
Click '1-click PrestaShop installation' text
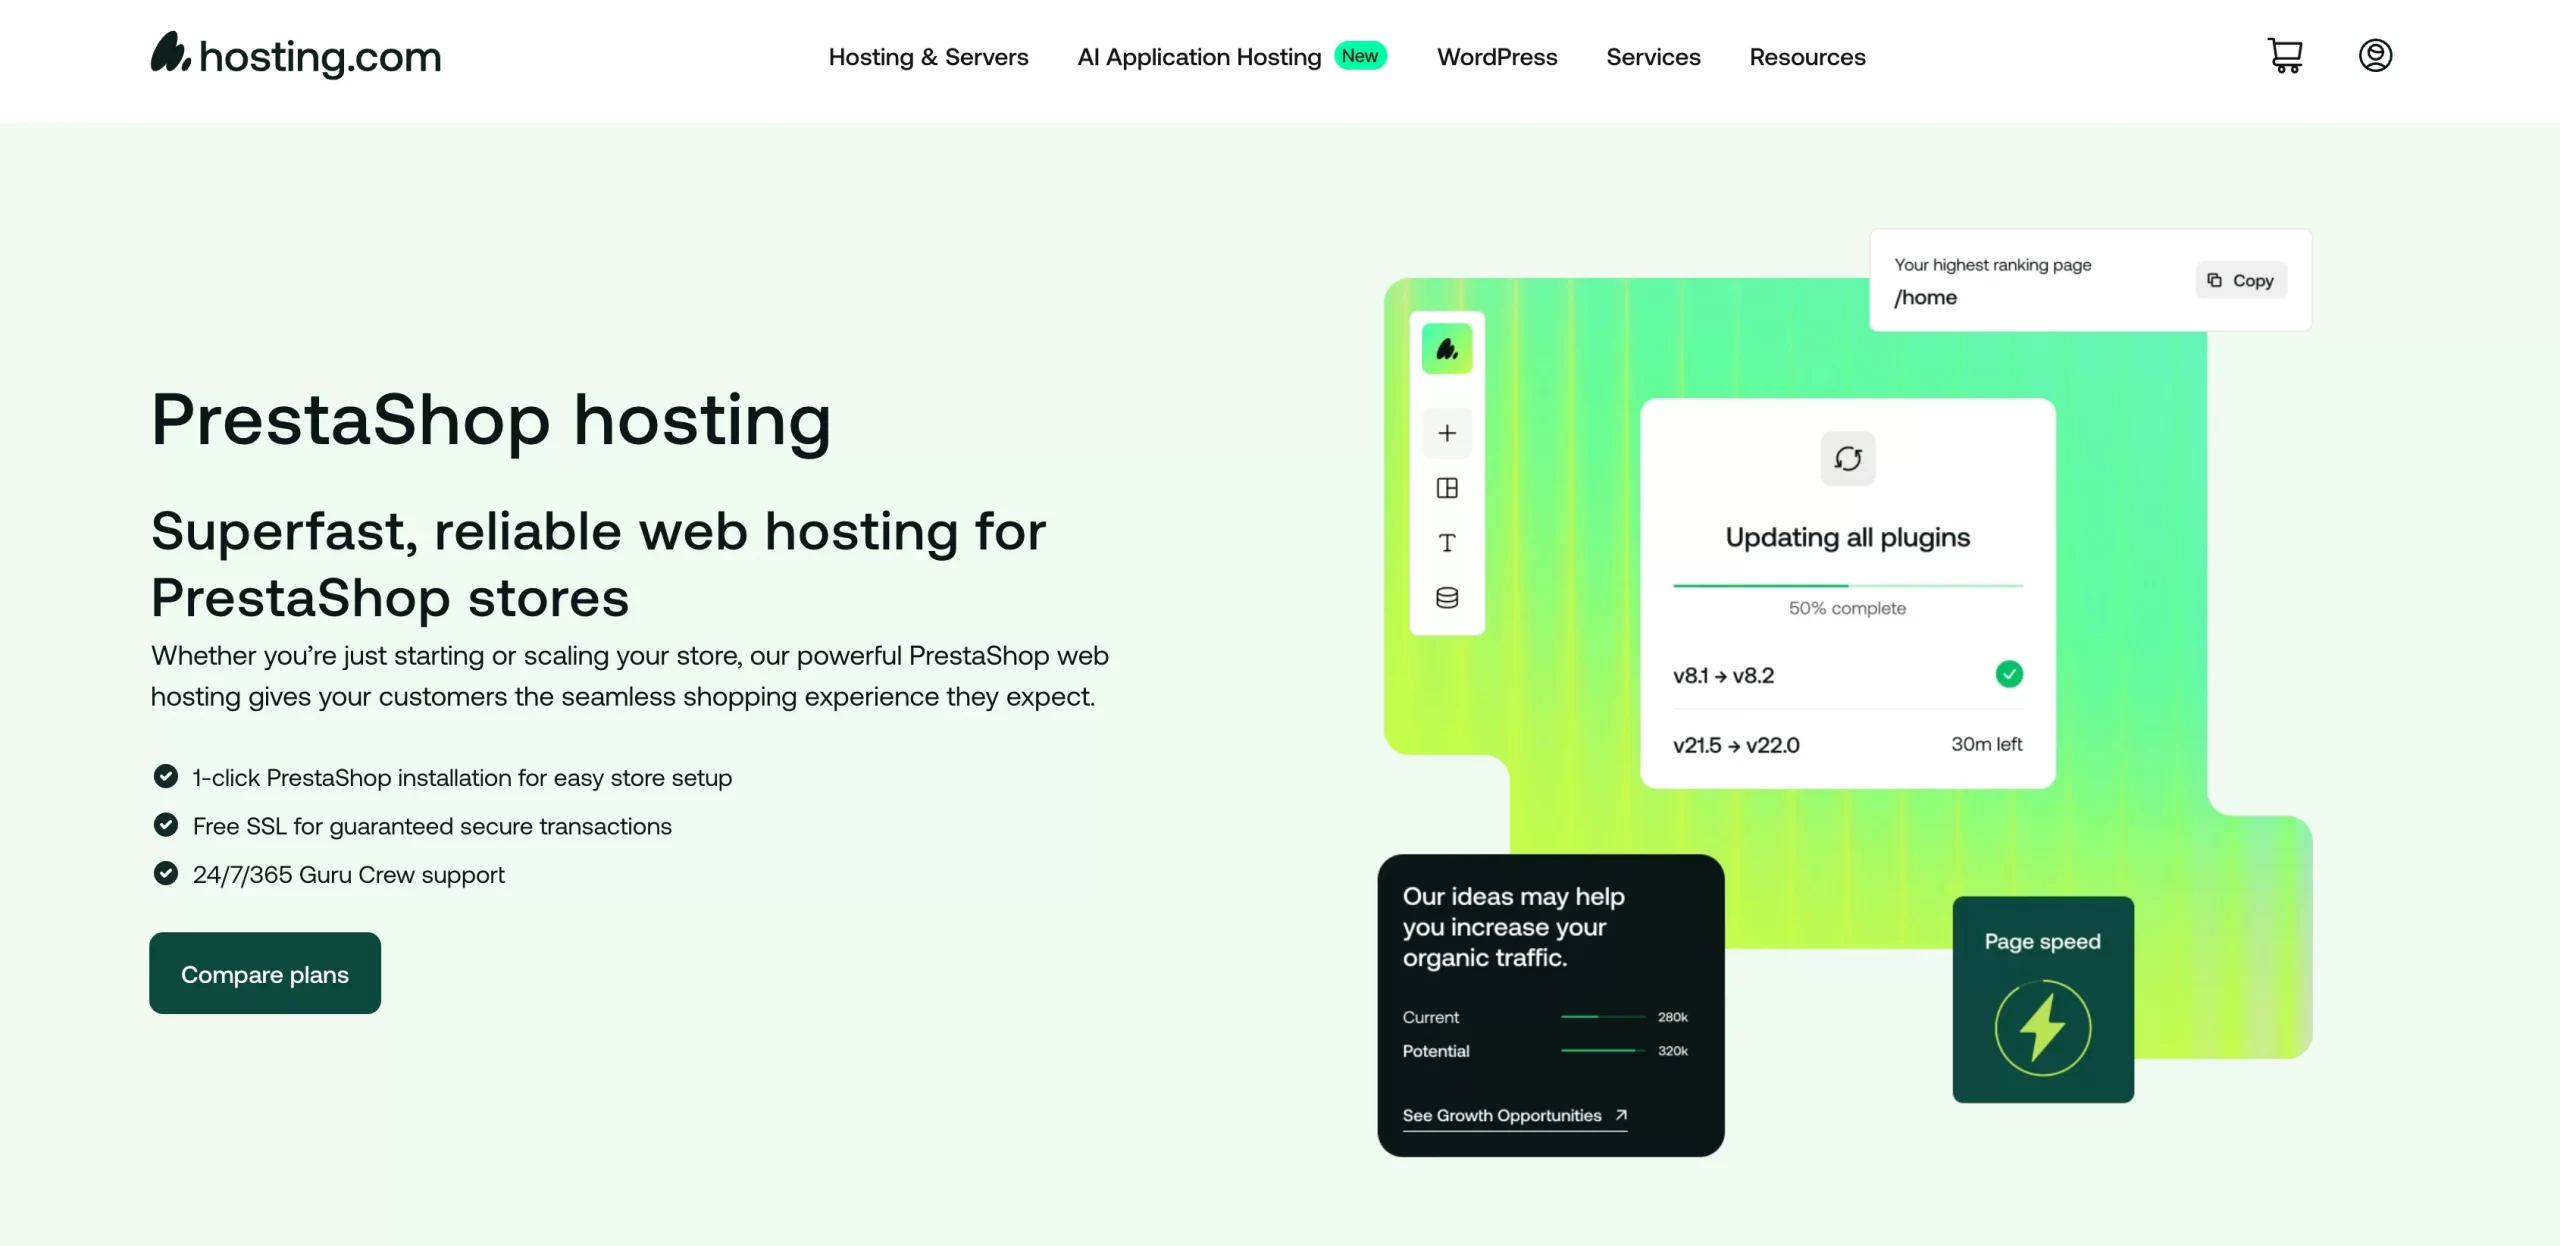point(462,777)
